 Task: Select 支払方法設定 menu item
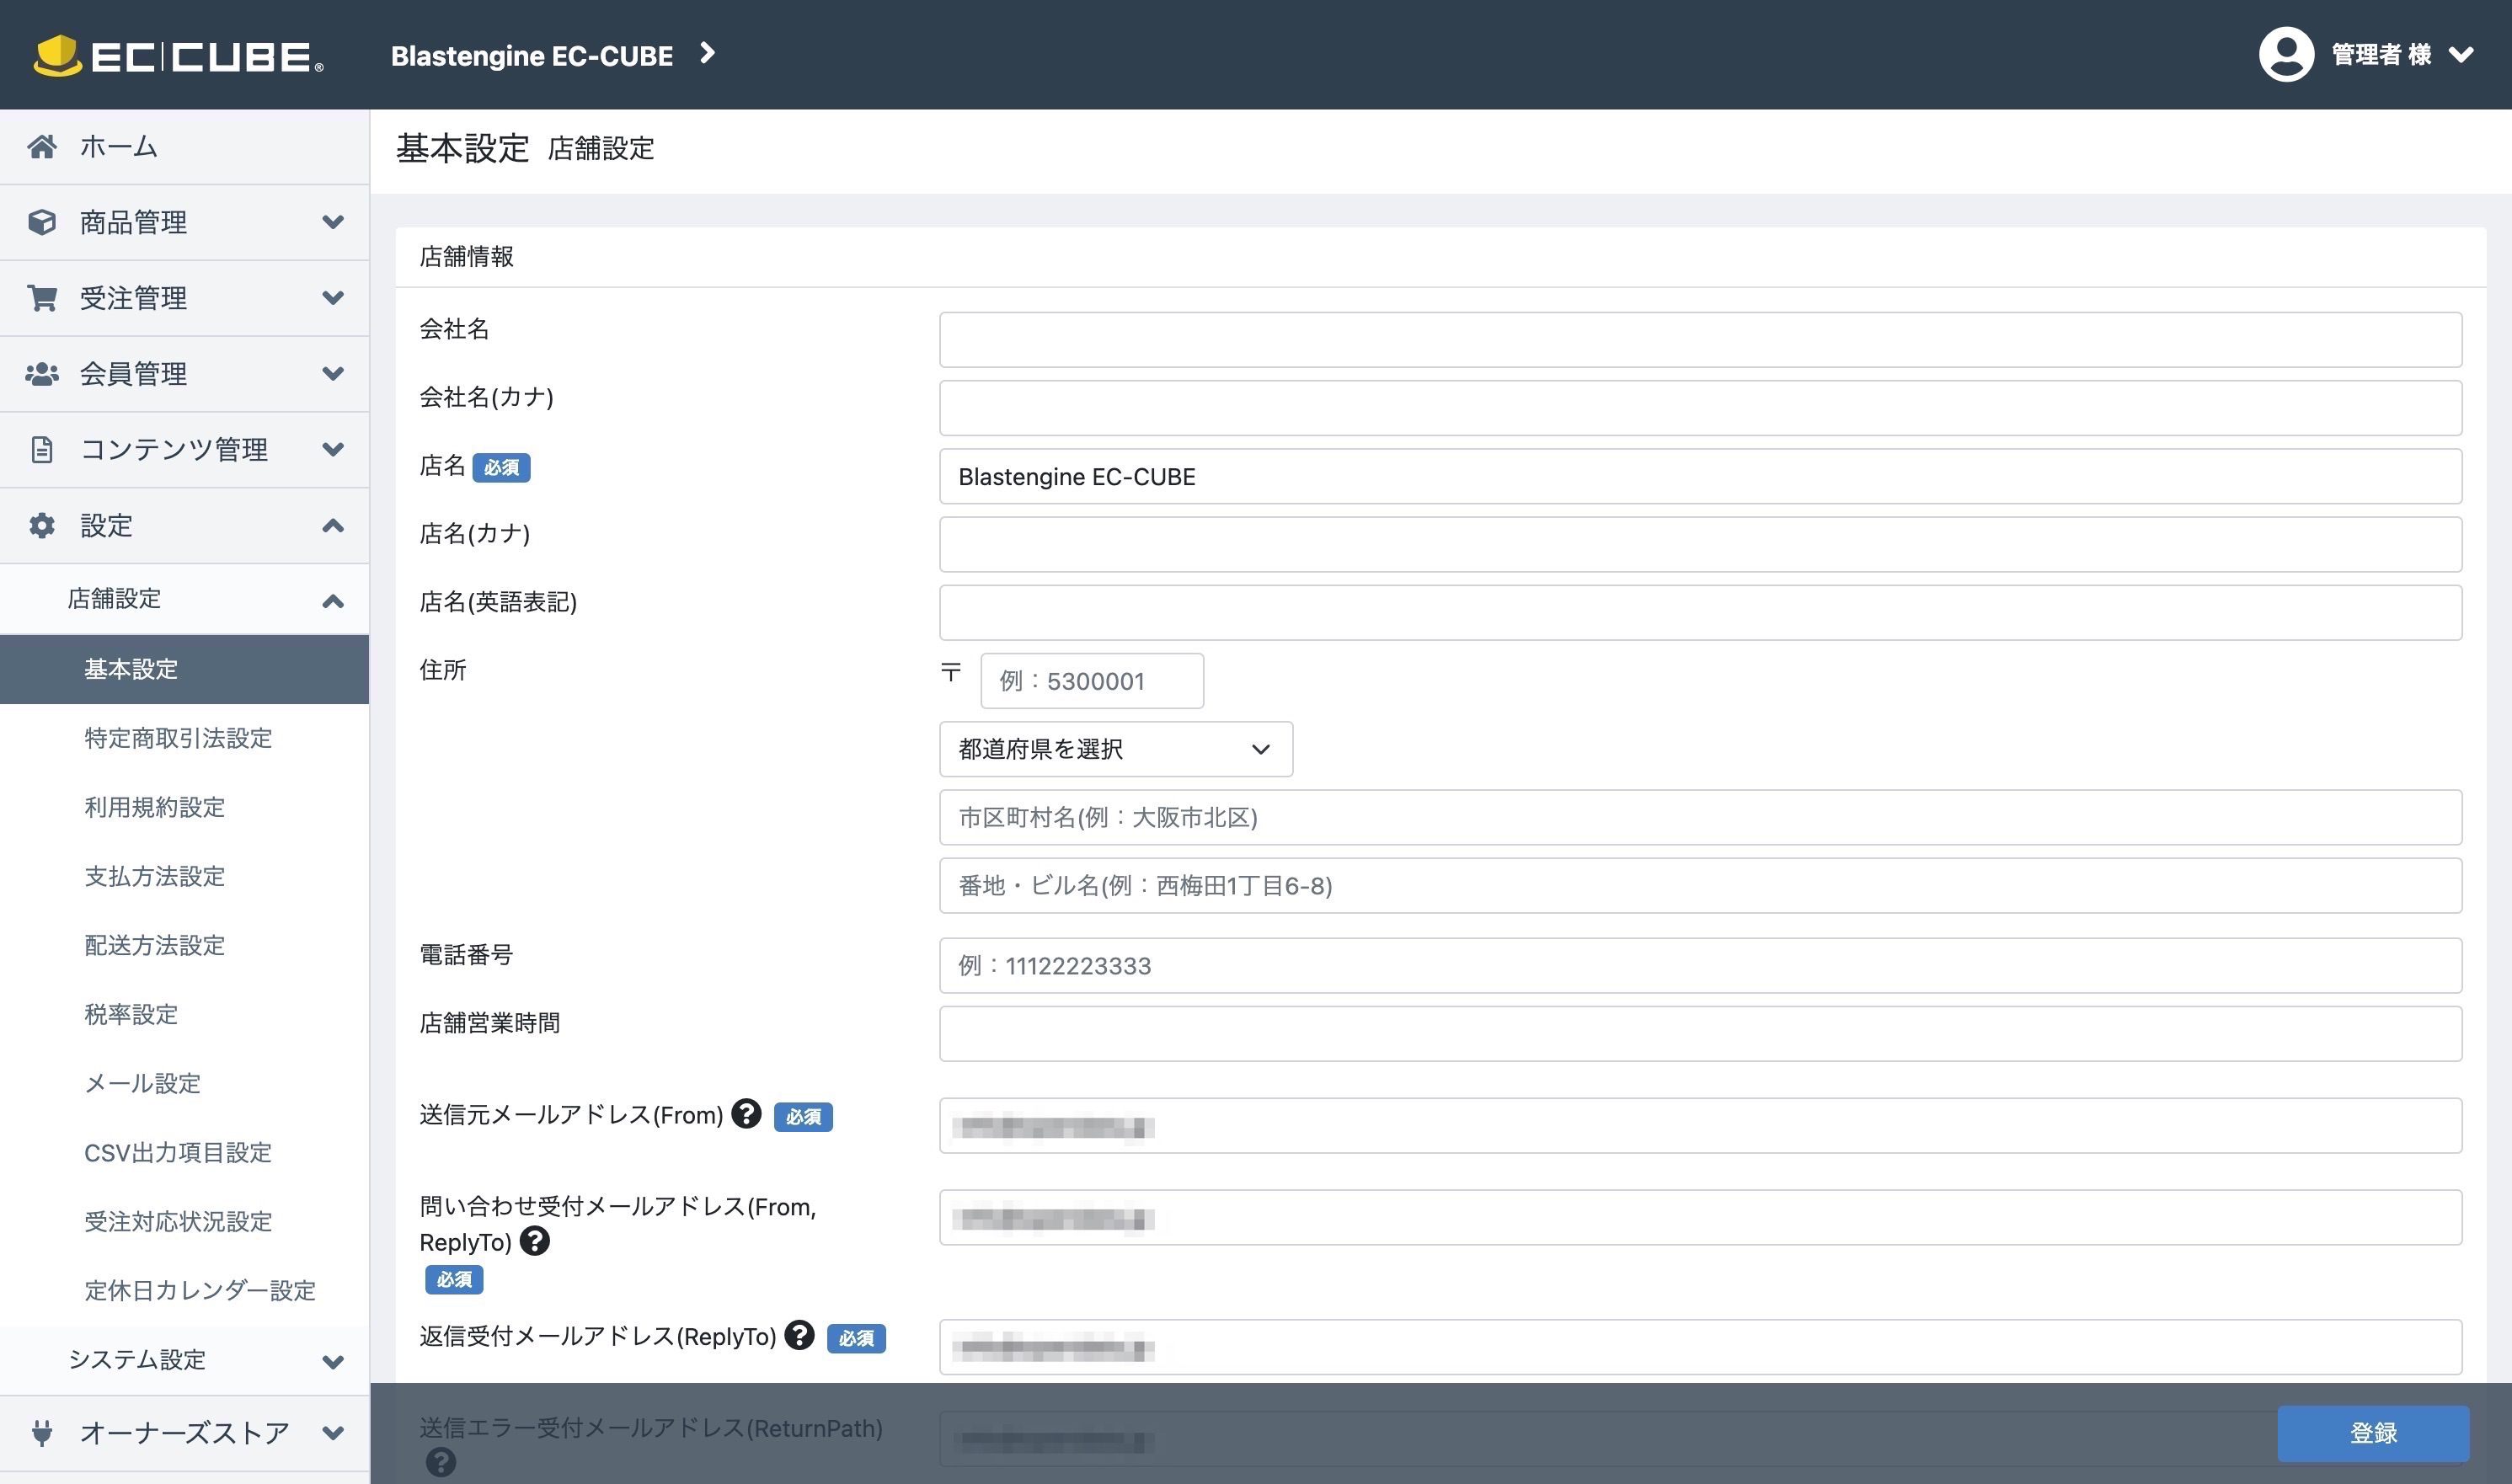click(155, 876)
